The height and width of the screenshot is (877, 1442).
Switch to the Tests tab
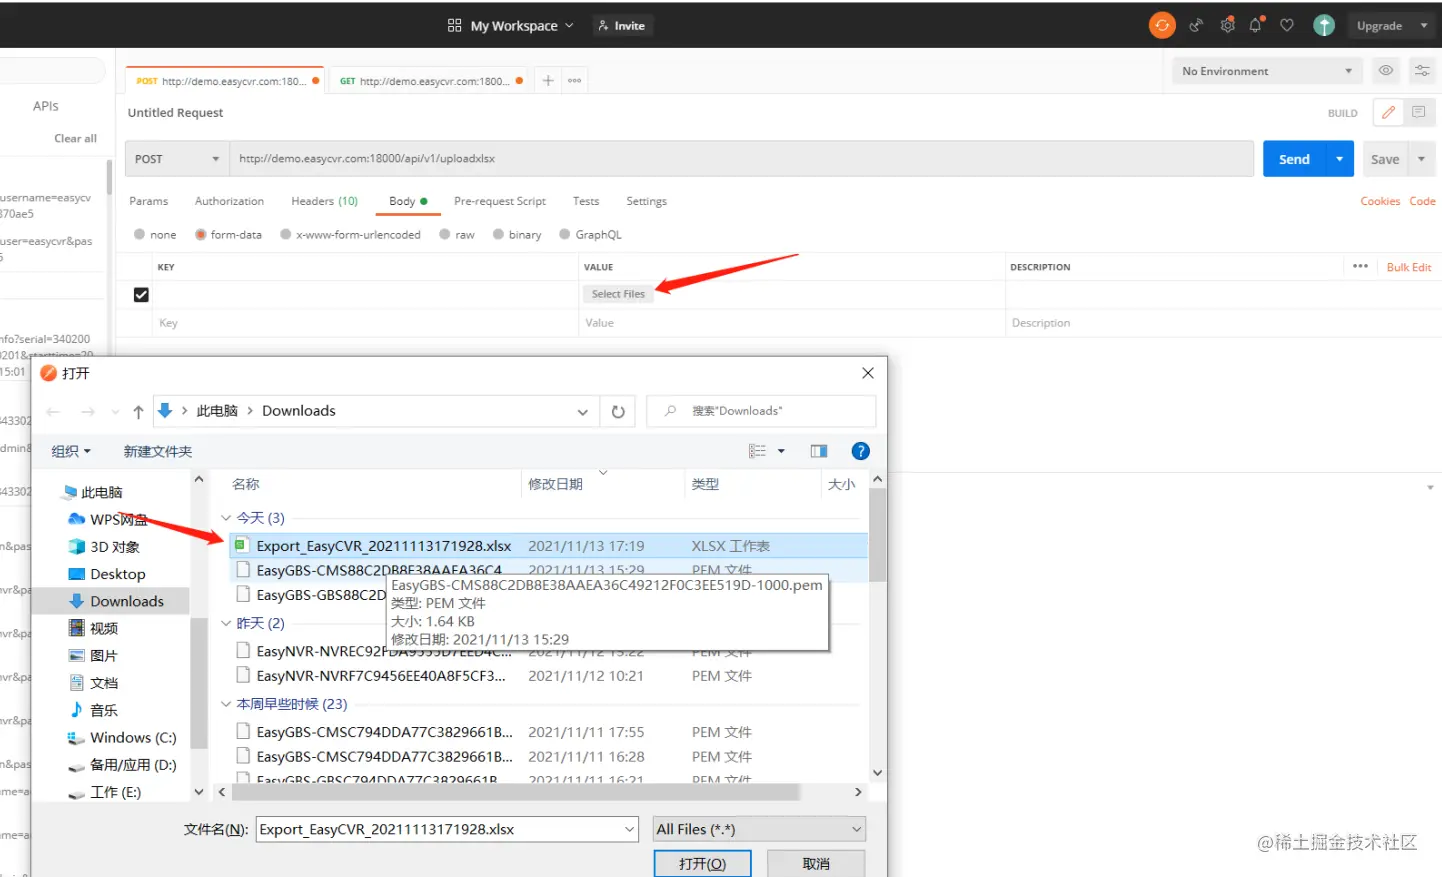(x=586, y=201)
